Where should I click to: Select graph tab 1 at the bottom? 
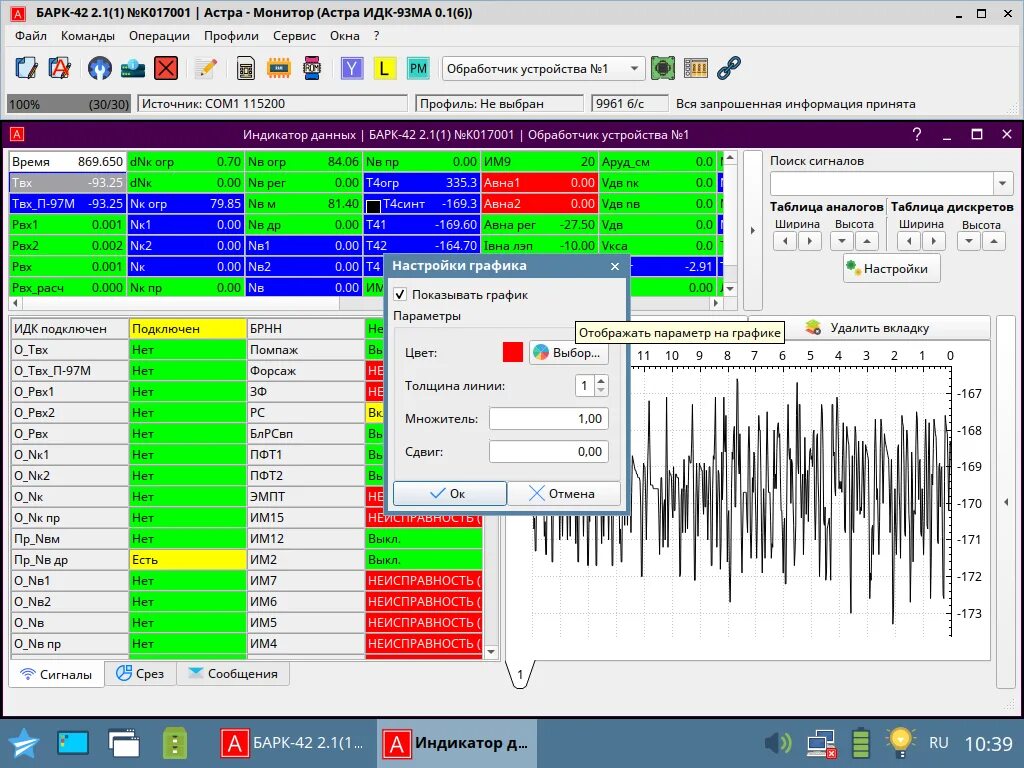point(520,674)
